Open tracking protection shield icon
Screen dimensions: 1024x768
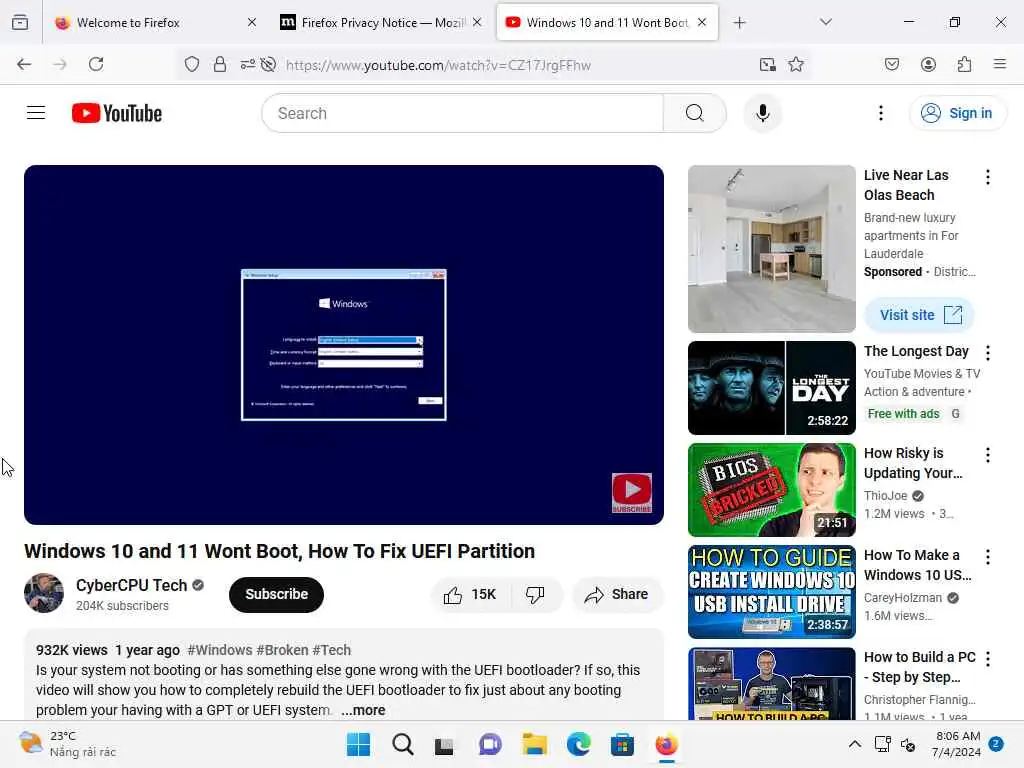[191, 64]
